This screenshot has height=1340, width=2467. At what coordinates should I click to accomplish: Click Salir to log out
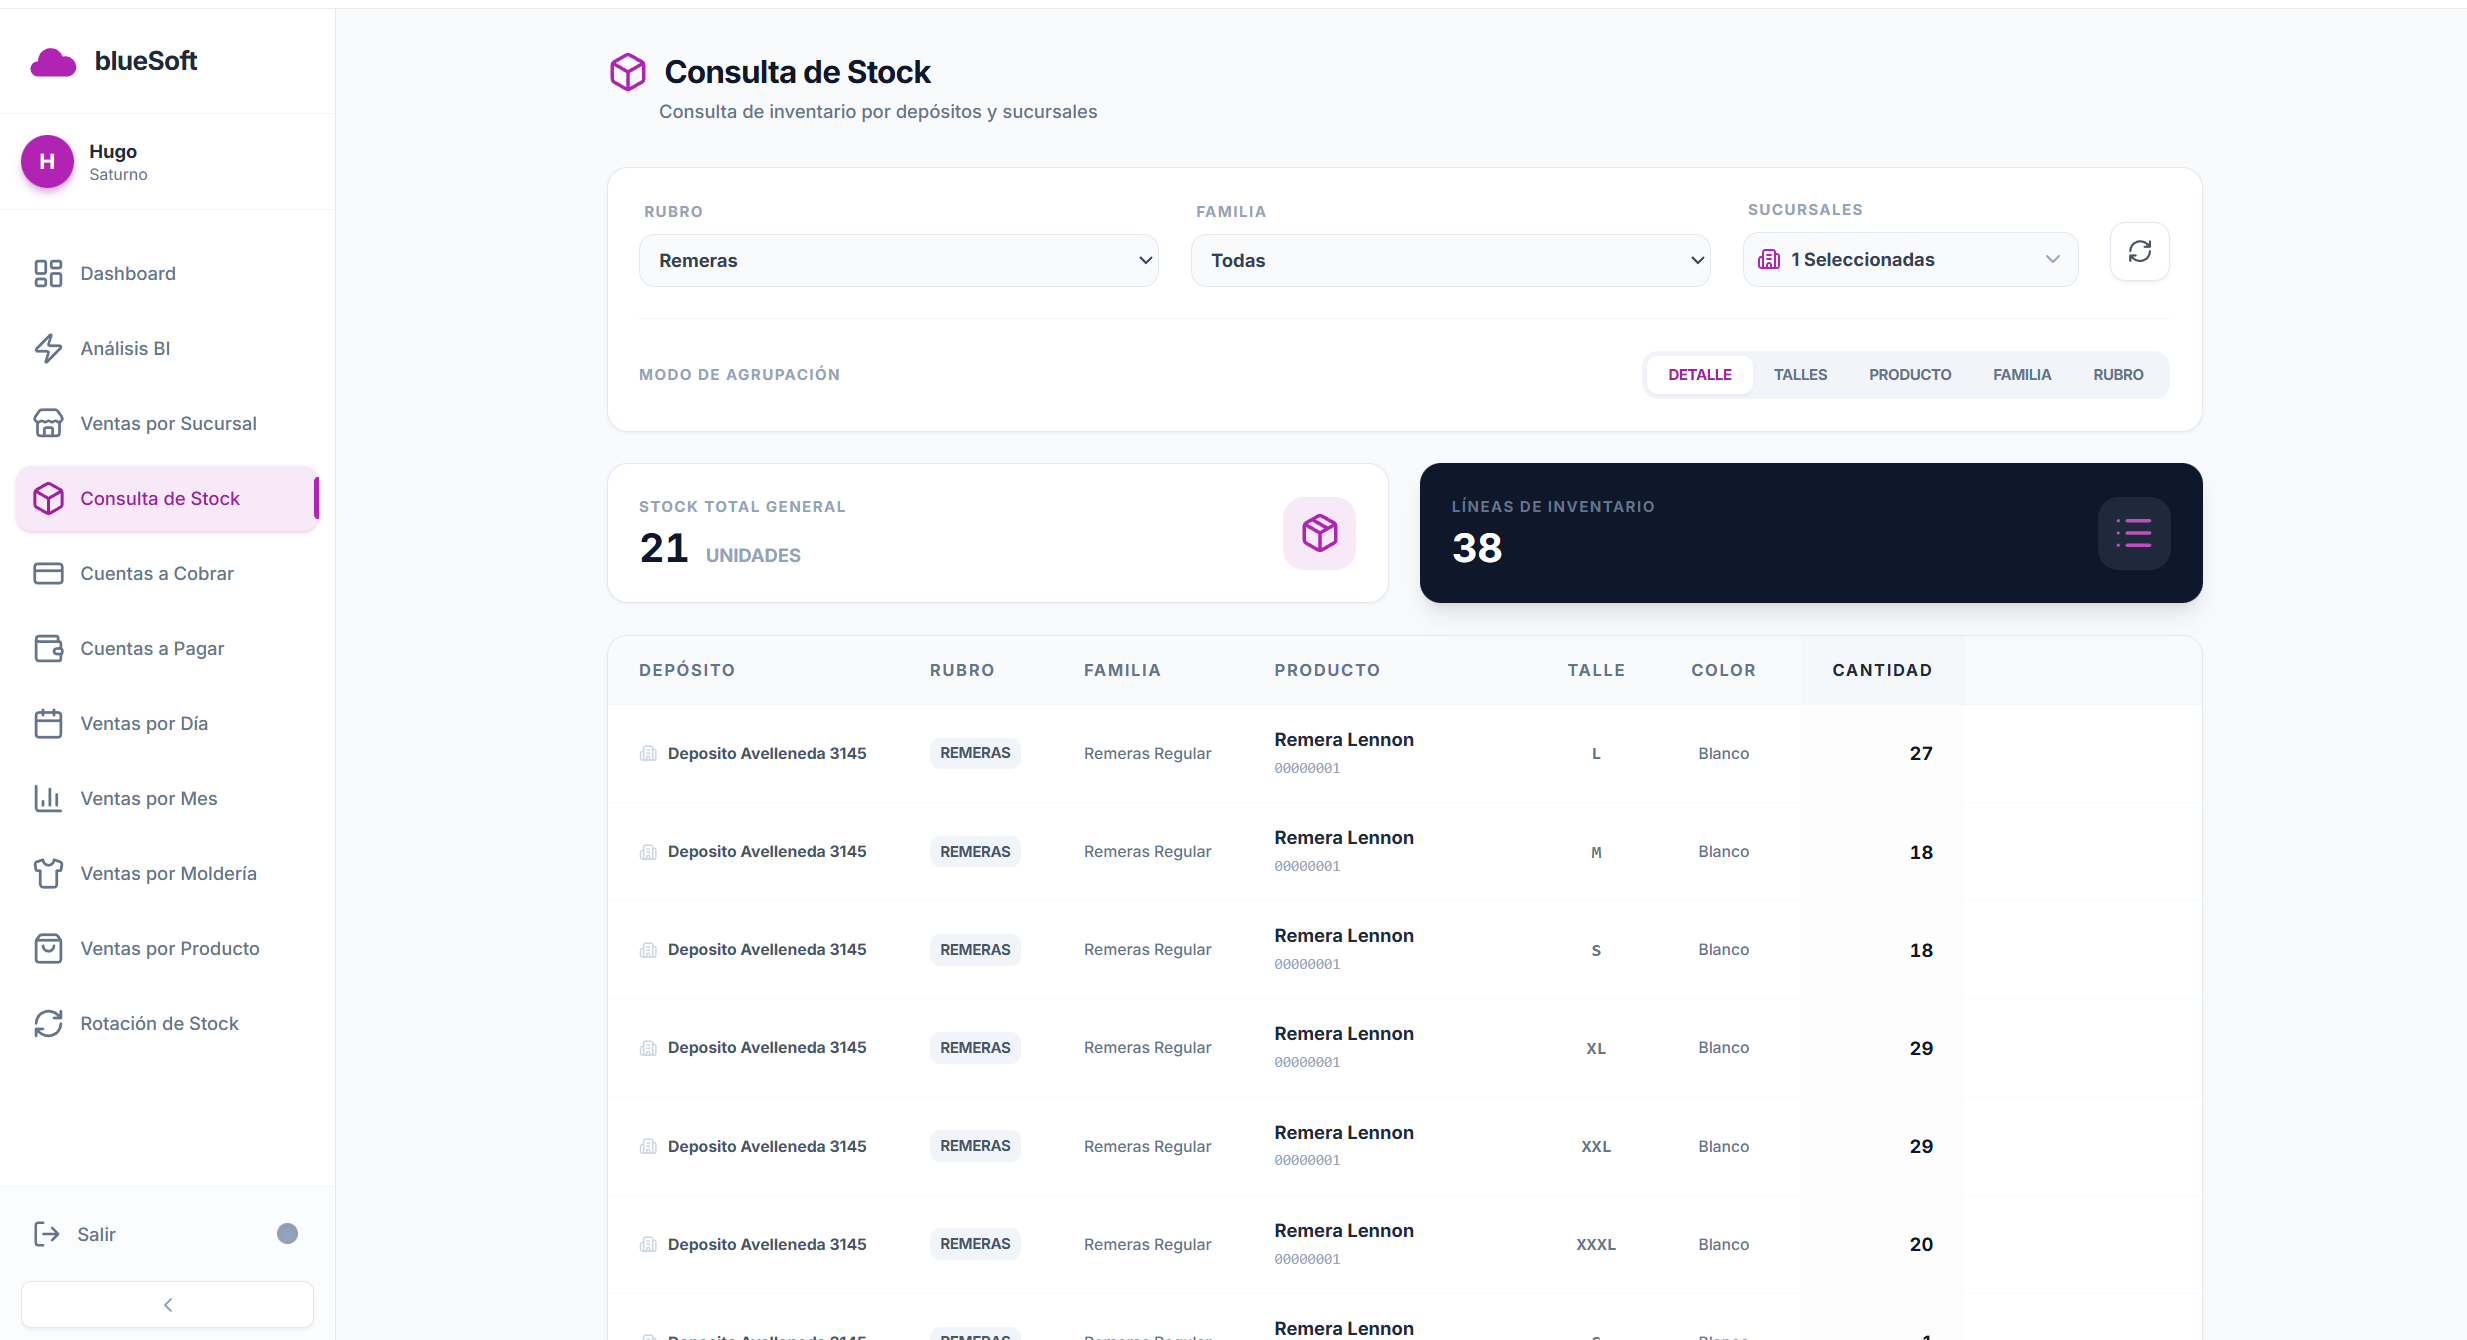[98, 1234]
